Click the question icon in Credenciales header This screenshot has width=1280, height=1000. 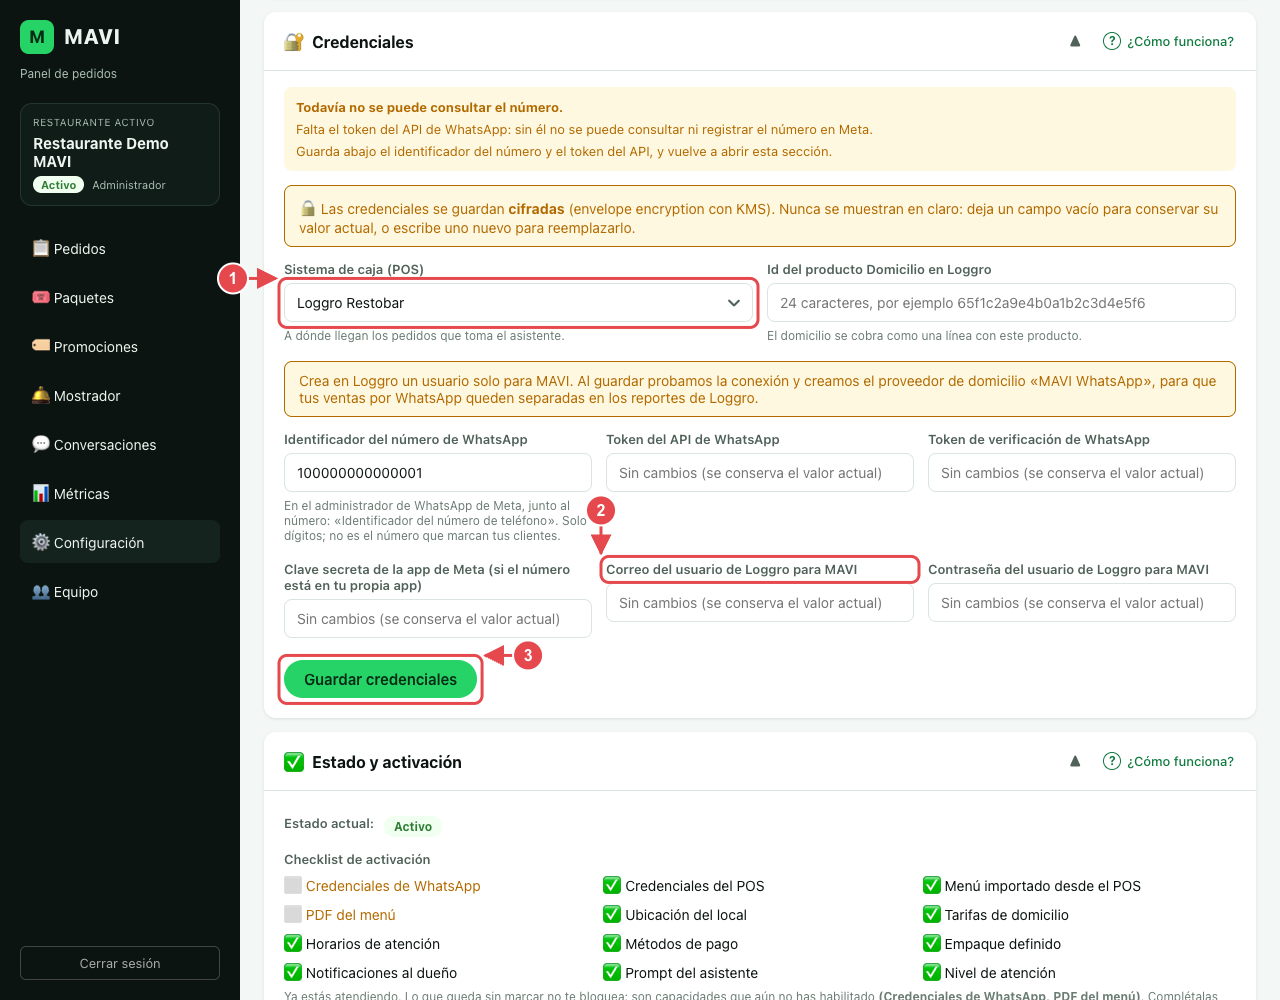(1112, 41)
